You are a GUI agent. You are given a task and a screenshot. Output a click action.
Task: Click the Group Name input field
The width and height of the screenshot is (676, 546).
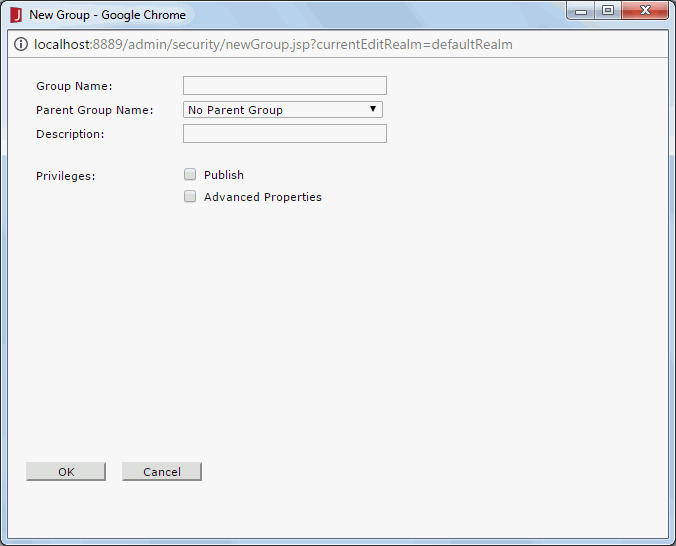(x=285, y=85)
